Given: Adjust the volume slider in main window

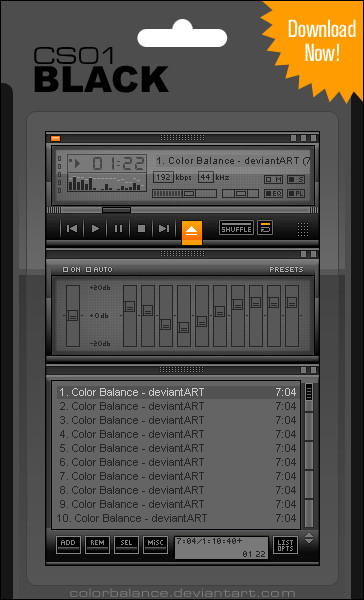Looking at the screenshot, I should pyautogui.click(x=184, y=194).
